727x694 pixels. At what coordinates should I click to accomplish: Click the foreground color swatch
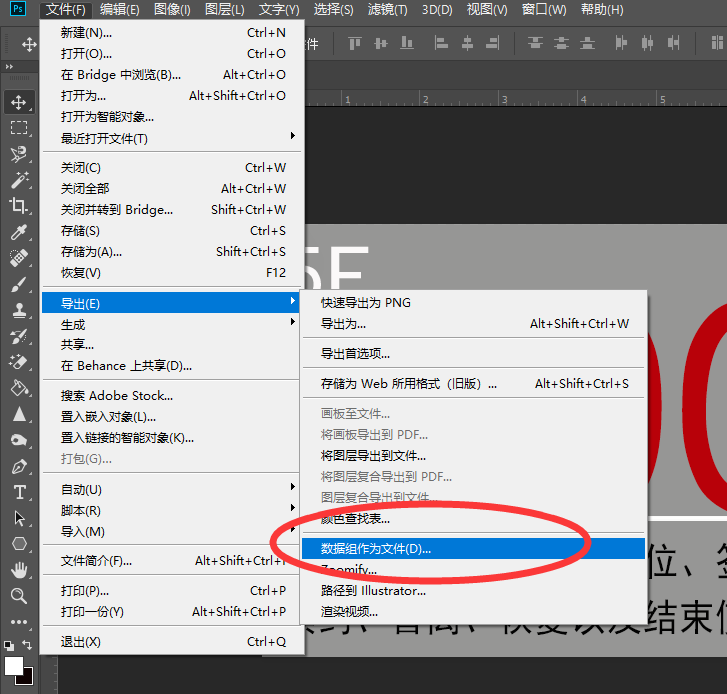[13, 665]
